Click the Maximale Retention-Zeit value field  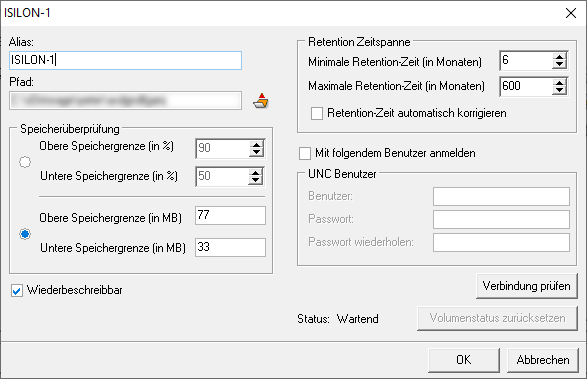pyautogui.click(x=526, y=87)
